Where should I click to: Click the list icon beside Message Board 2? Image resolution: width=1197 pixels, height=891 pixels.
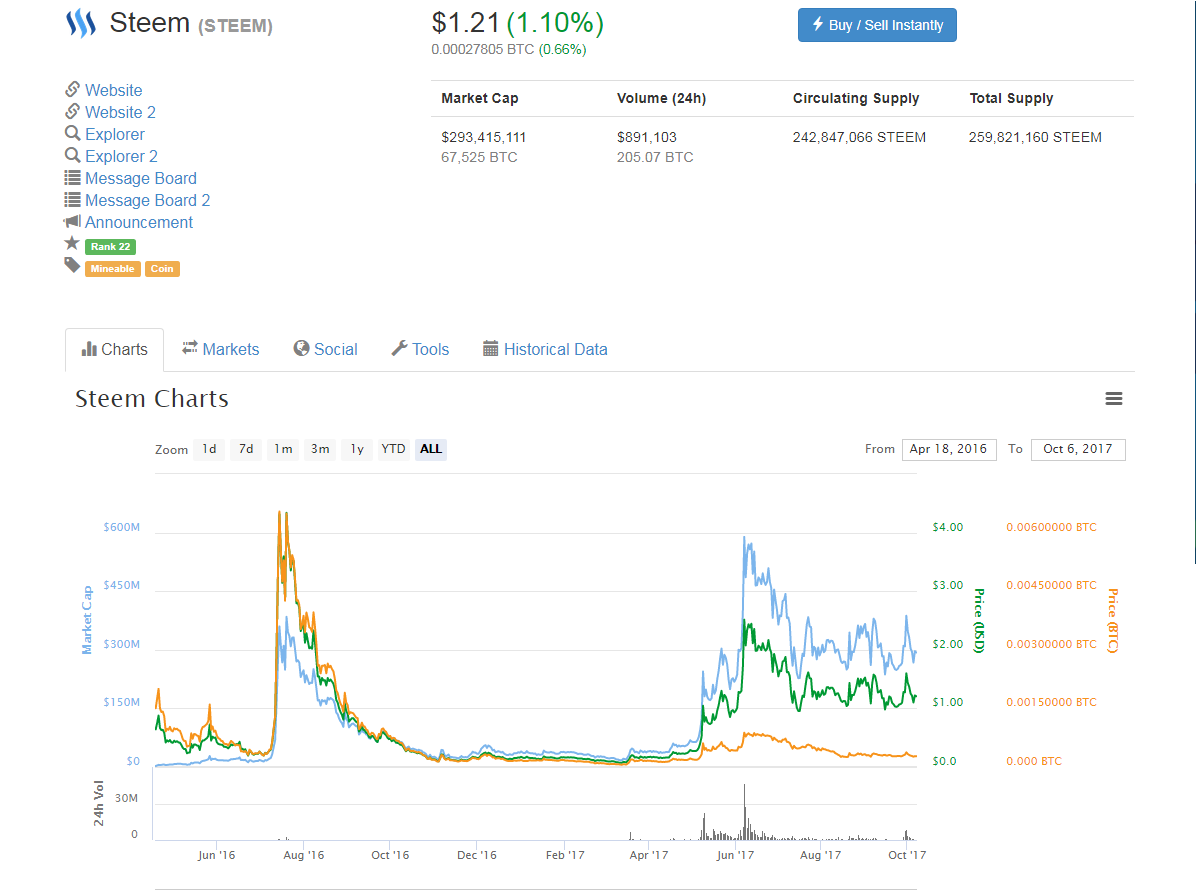click(73, 200)
